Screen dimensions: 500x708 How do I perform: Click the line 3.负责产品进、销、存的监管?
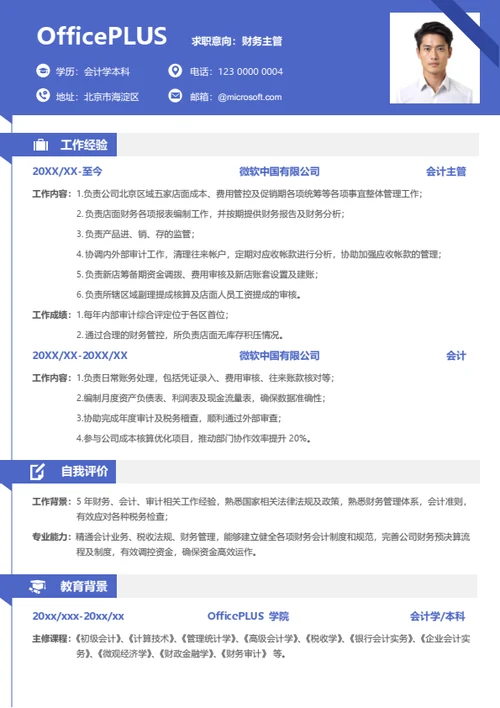136,234
